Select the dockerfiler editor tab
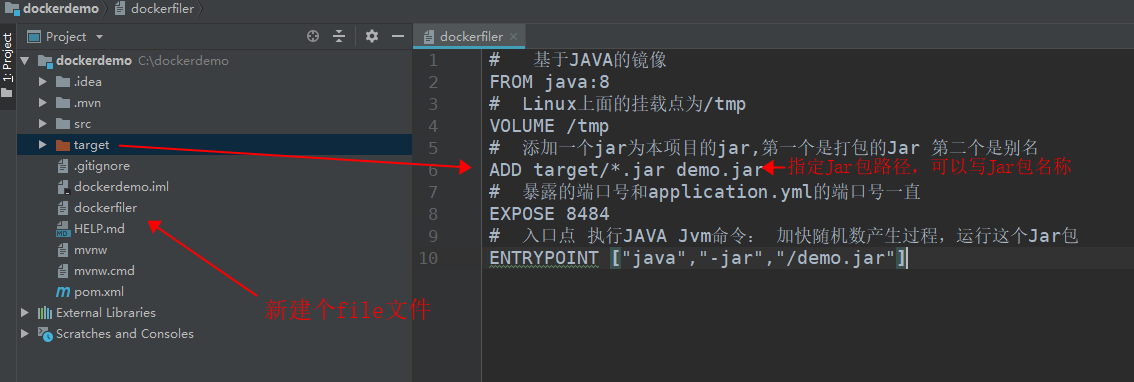The height and width of the screenshot is (382, 1134). pos(471,36)
